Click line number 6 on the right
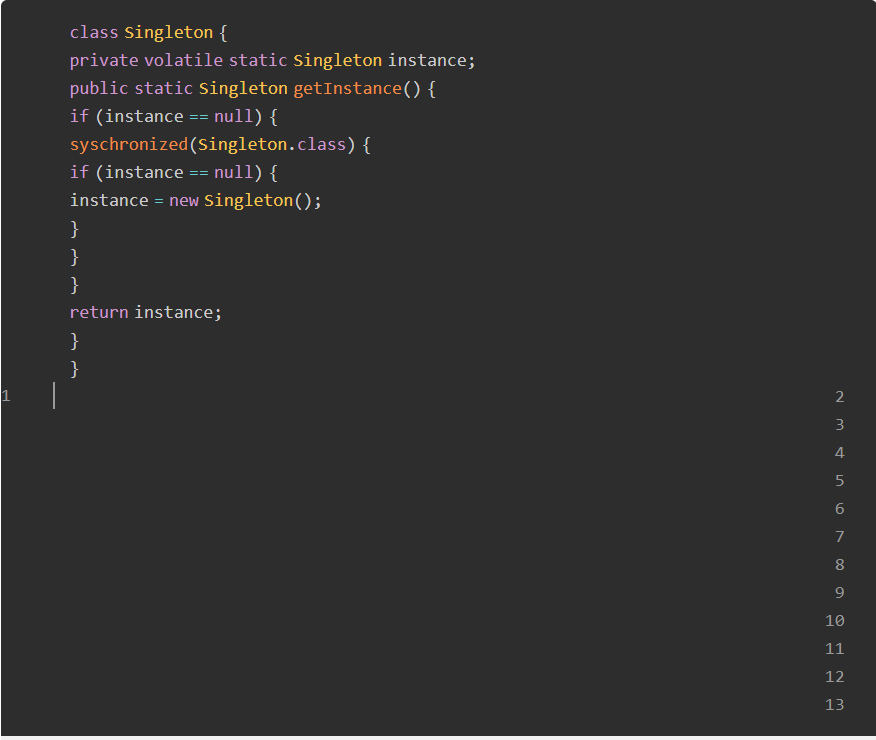The image size is (876, 740). pos(840,509)
